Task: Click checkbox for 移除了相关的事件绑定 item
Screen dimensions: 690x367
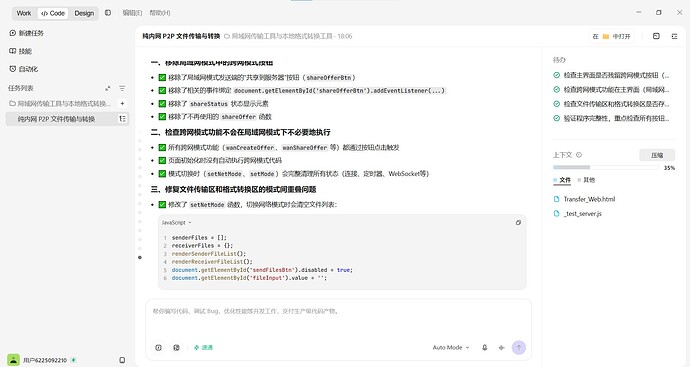Action: pos(162,90)
